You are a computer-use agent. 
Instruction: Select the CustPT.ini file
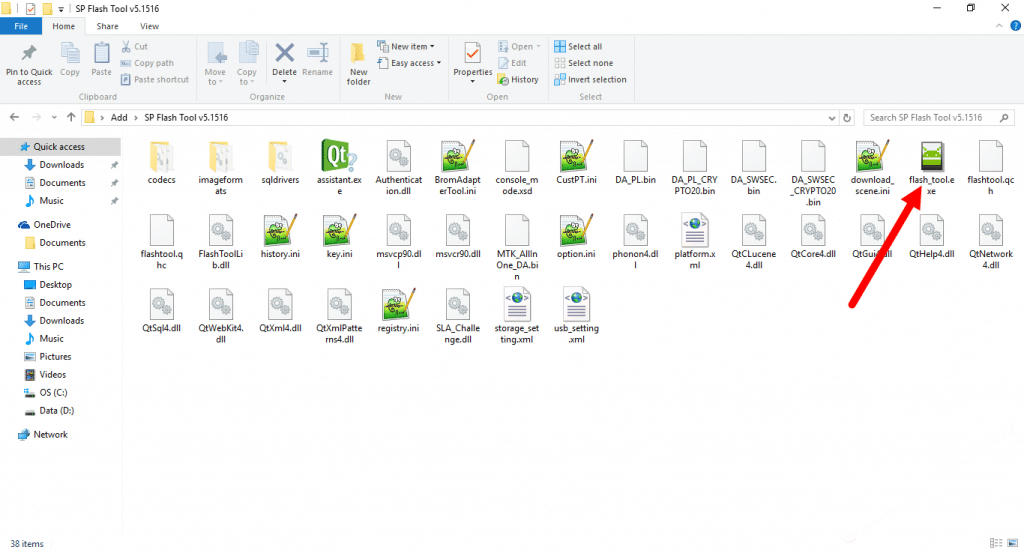pyautogui.click(x=576, y=157)
